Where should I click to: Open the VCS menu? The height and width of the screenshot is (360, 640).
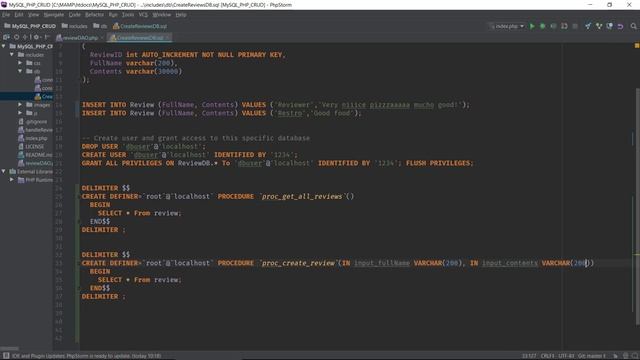click(143, 15)
